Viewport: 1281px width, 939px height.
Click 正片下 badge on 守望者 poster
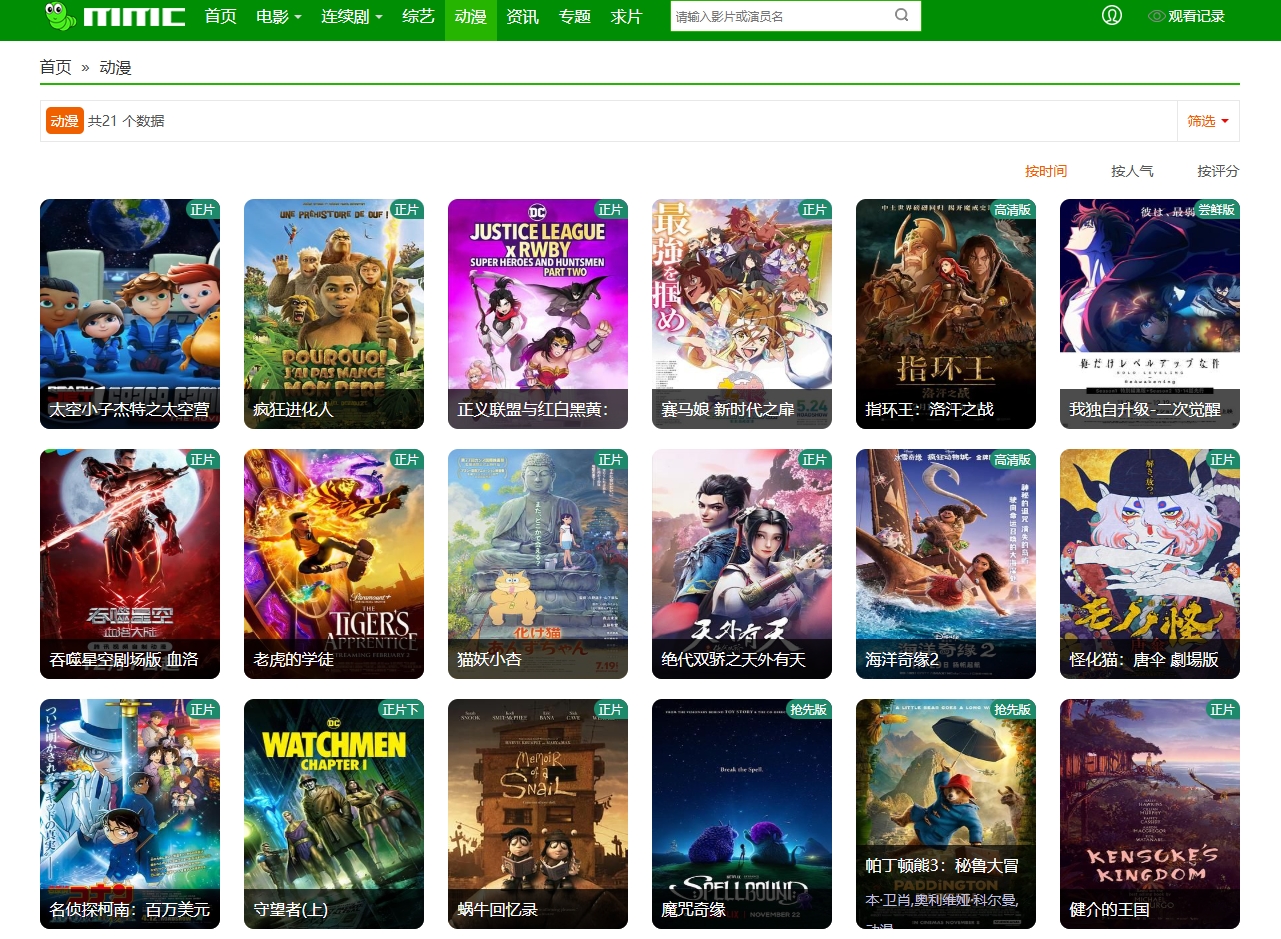click(x=400, y=709)
